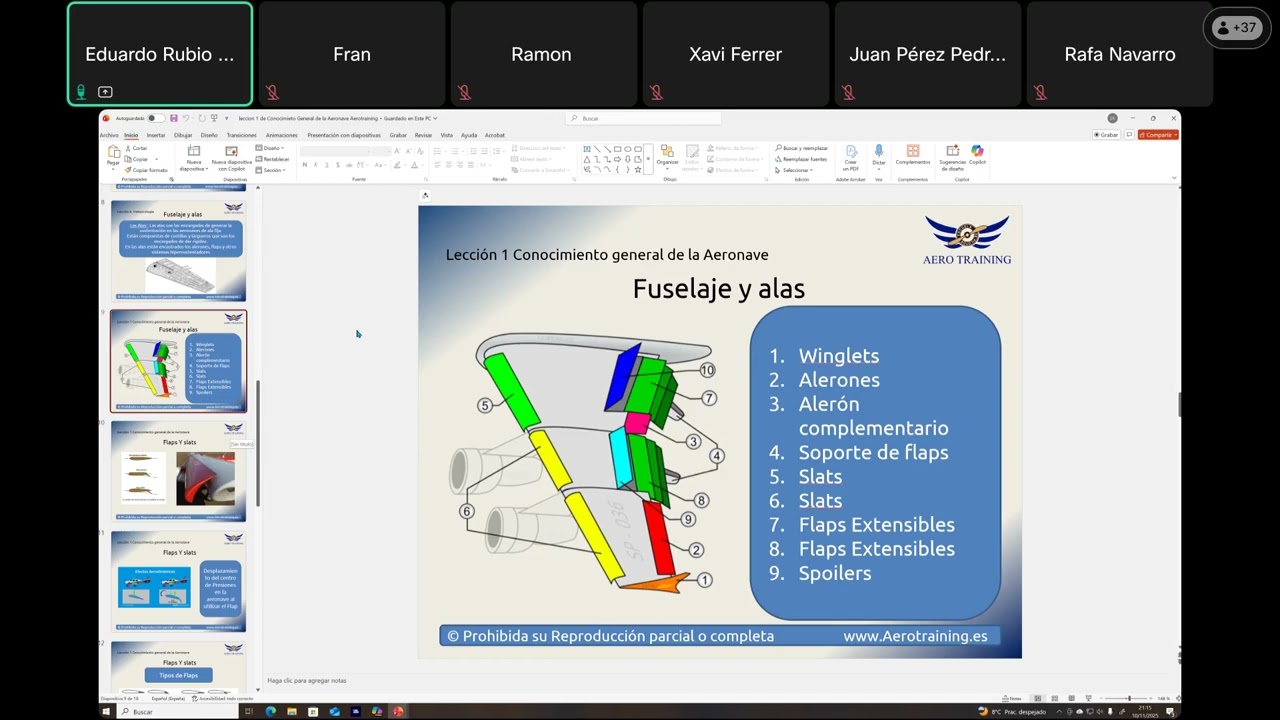Click Eduardo Rubio participant tile

[x=160, y=54]
